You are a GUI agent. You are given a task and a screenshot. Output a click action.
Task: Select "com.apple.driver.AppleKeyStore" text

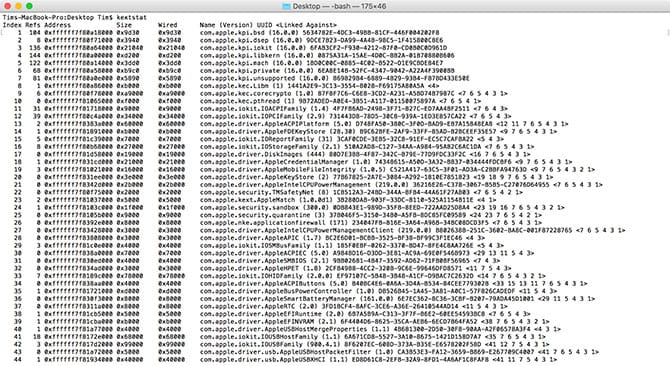[x=256, y=177]
